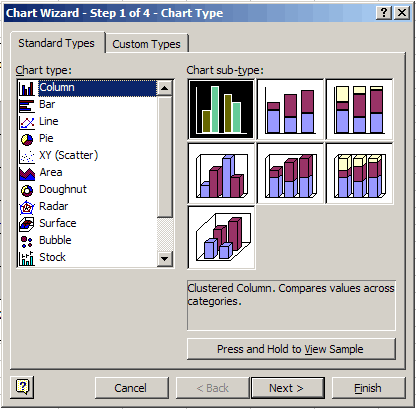Click the 'Bubble' text entry
Viewport: 416px width, 409px height.
point(55,240)
